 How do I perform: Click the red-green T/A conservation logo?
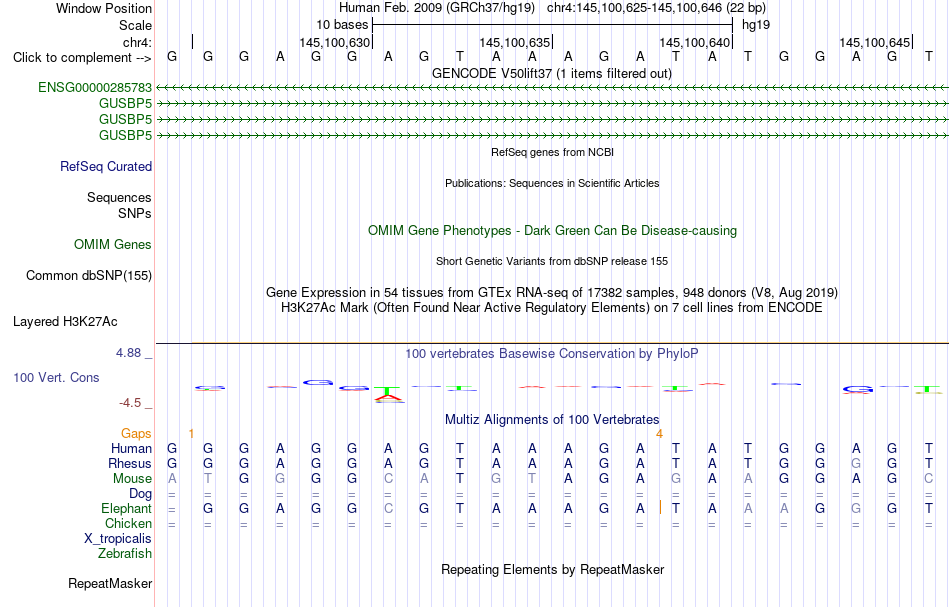tap(388, 394)
